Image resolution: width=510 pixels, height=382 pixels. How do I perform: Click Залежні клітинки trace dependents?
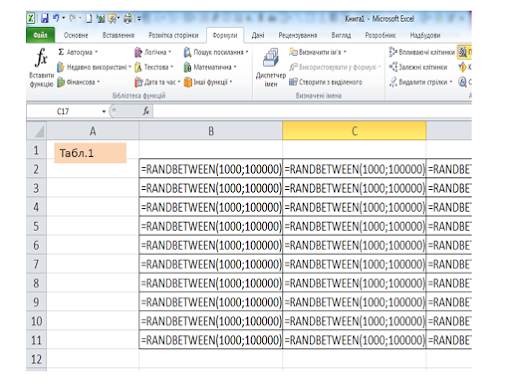(x=418, y=67)
